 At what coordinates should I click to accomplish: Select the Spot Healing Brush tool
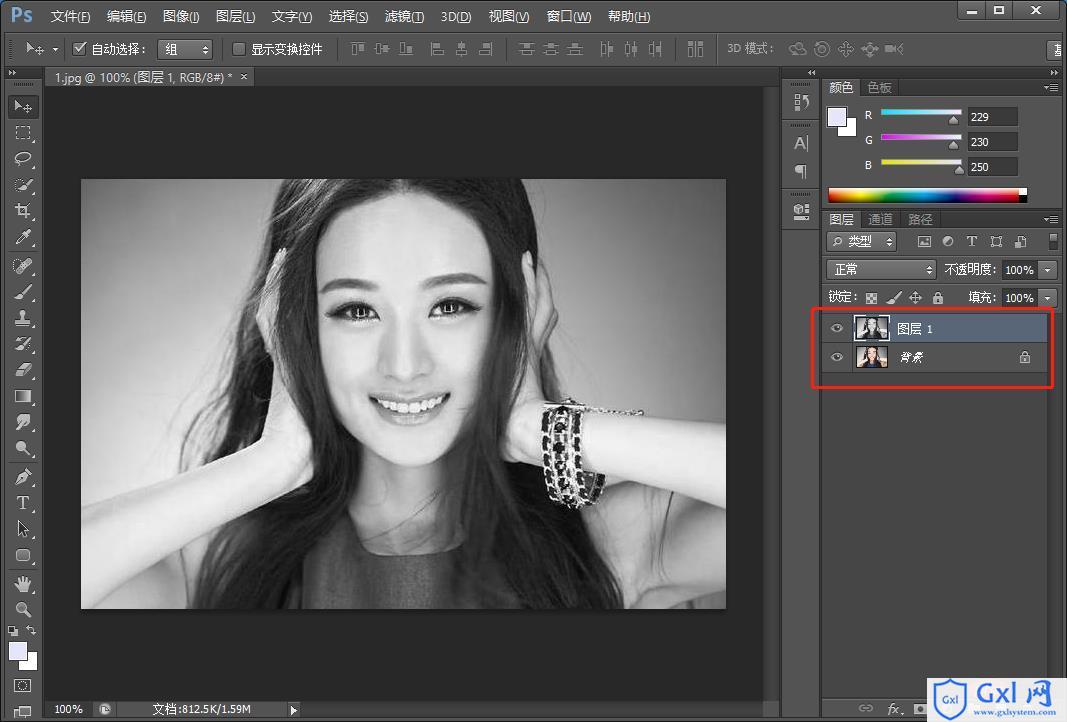(x=23, y=265)
